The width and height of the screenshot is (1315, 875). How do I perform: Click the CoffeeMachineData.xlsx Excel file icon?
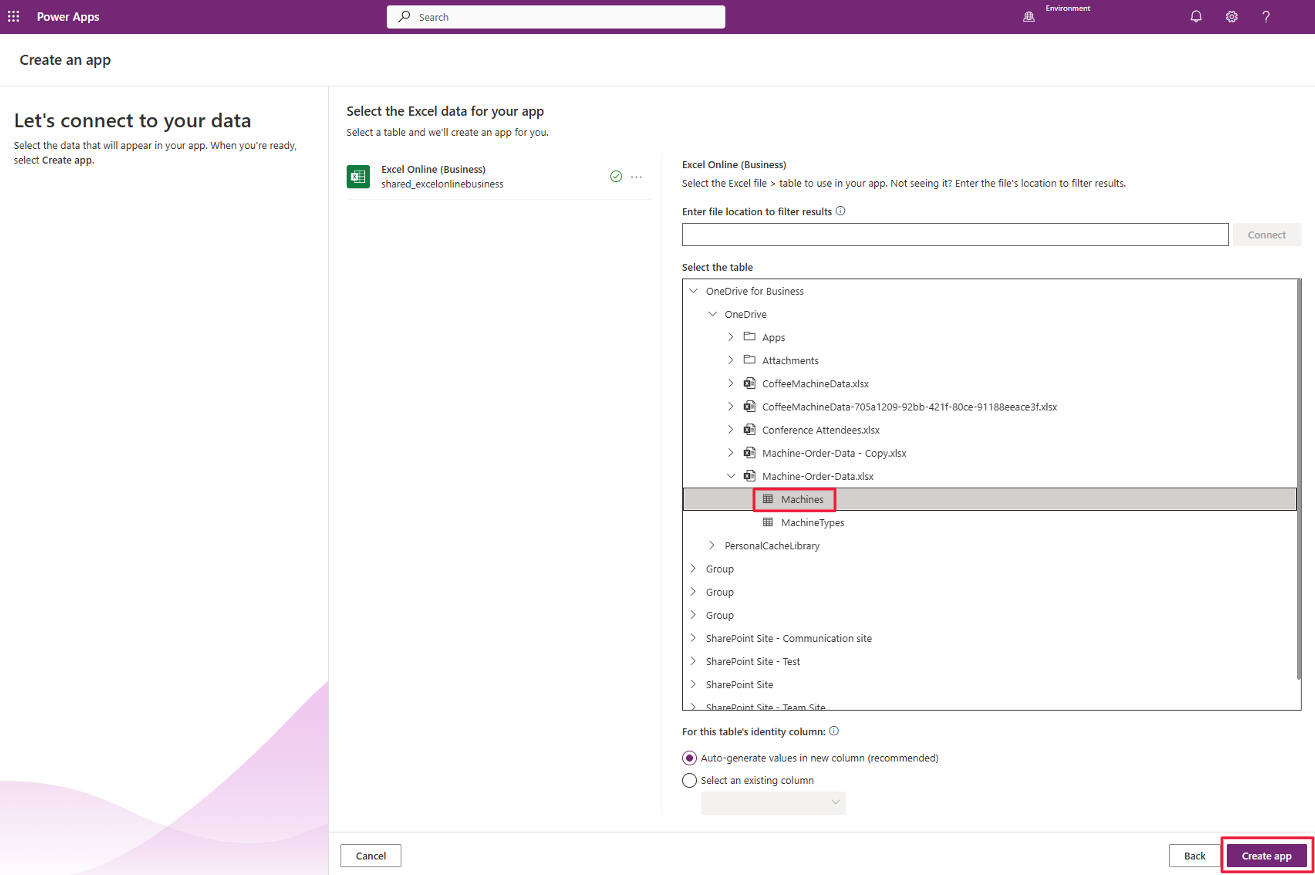click(749, 383)
